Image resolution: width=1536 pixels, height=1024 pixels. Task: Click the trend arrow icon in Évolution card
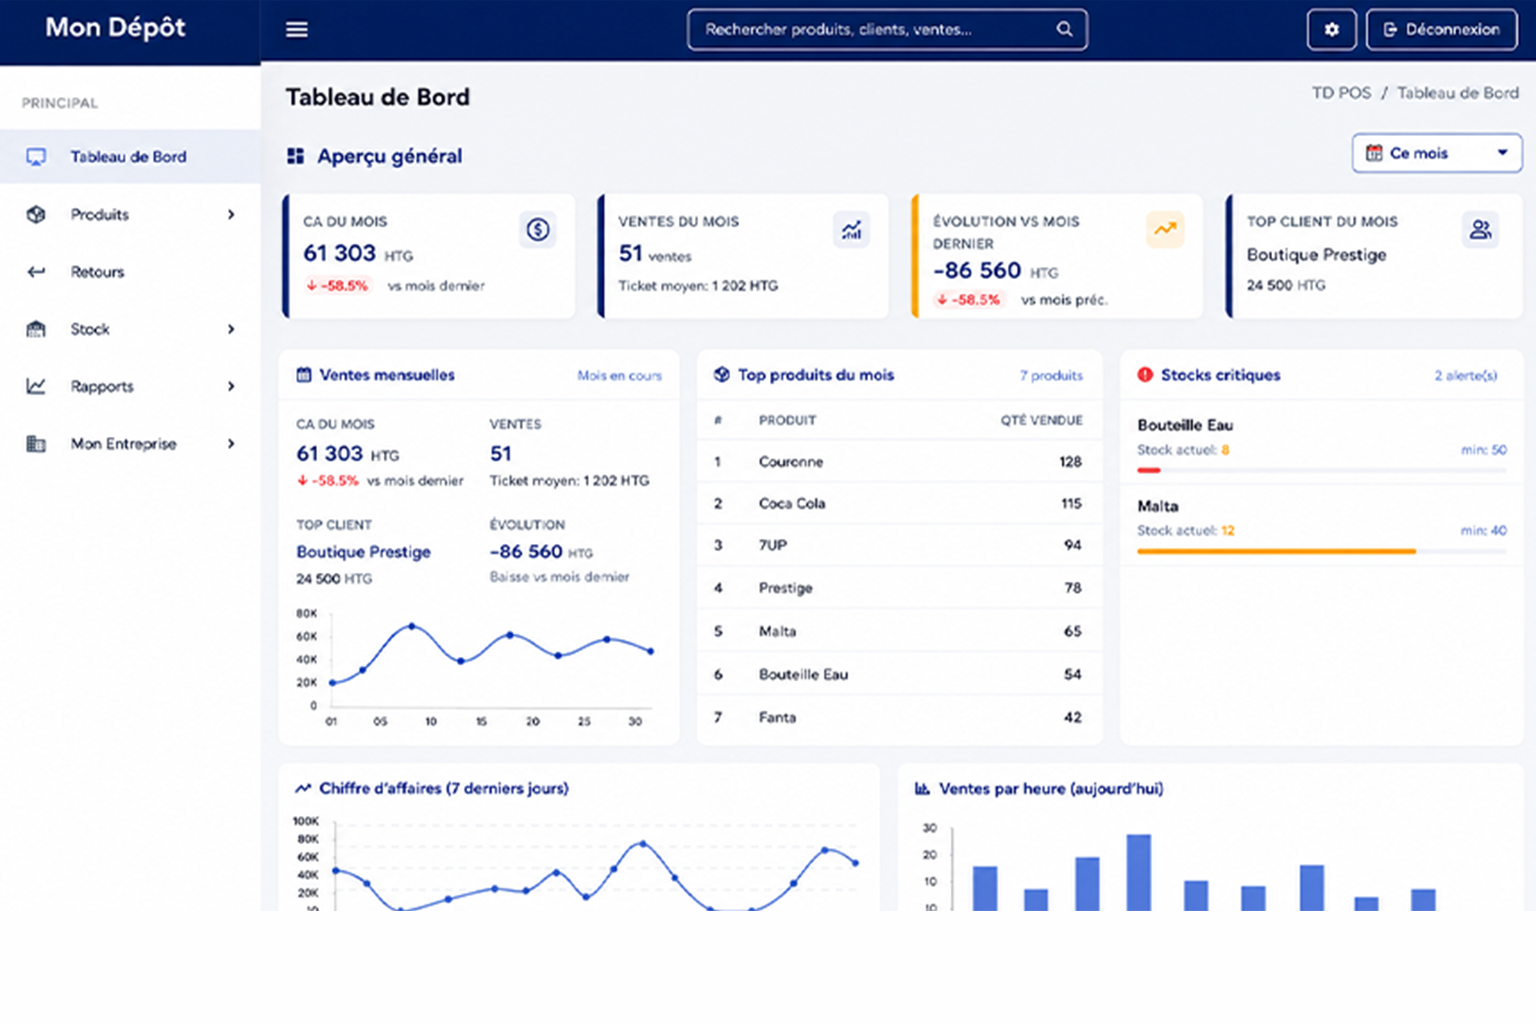point(1165,230)
